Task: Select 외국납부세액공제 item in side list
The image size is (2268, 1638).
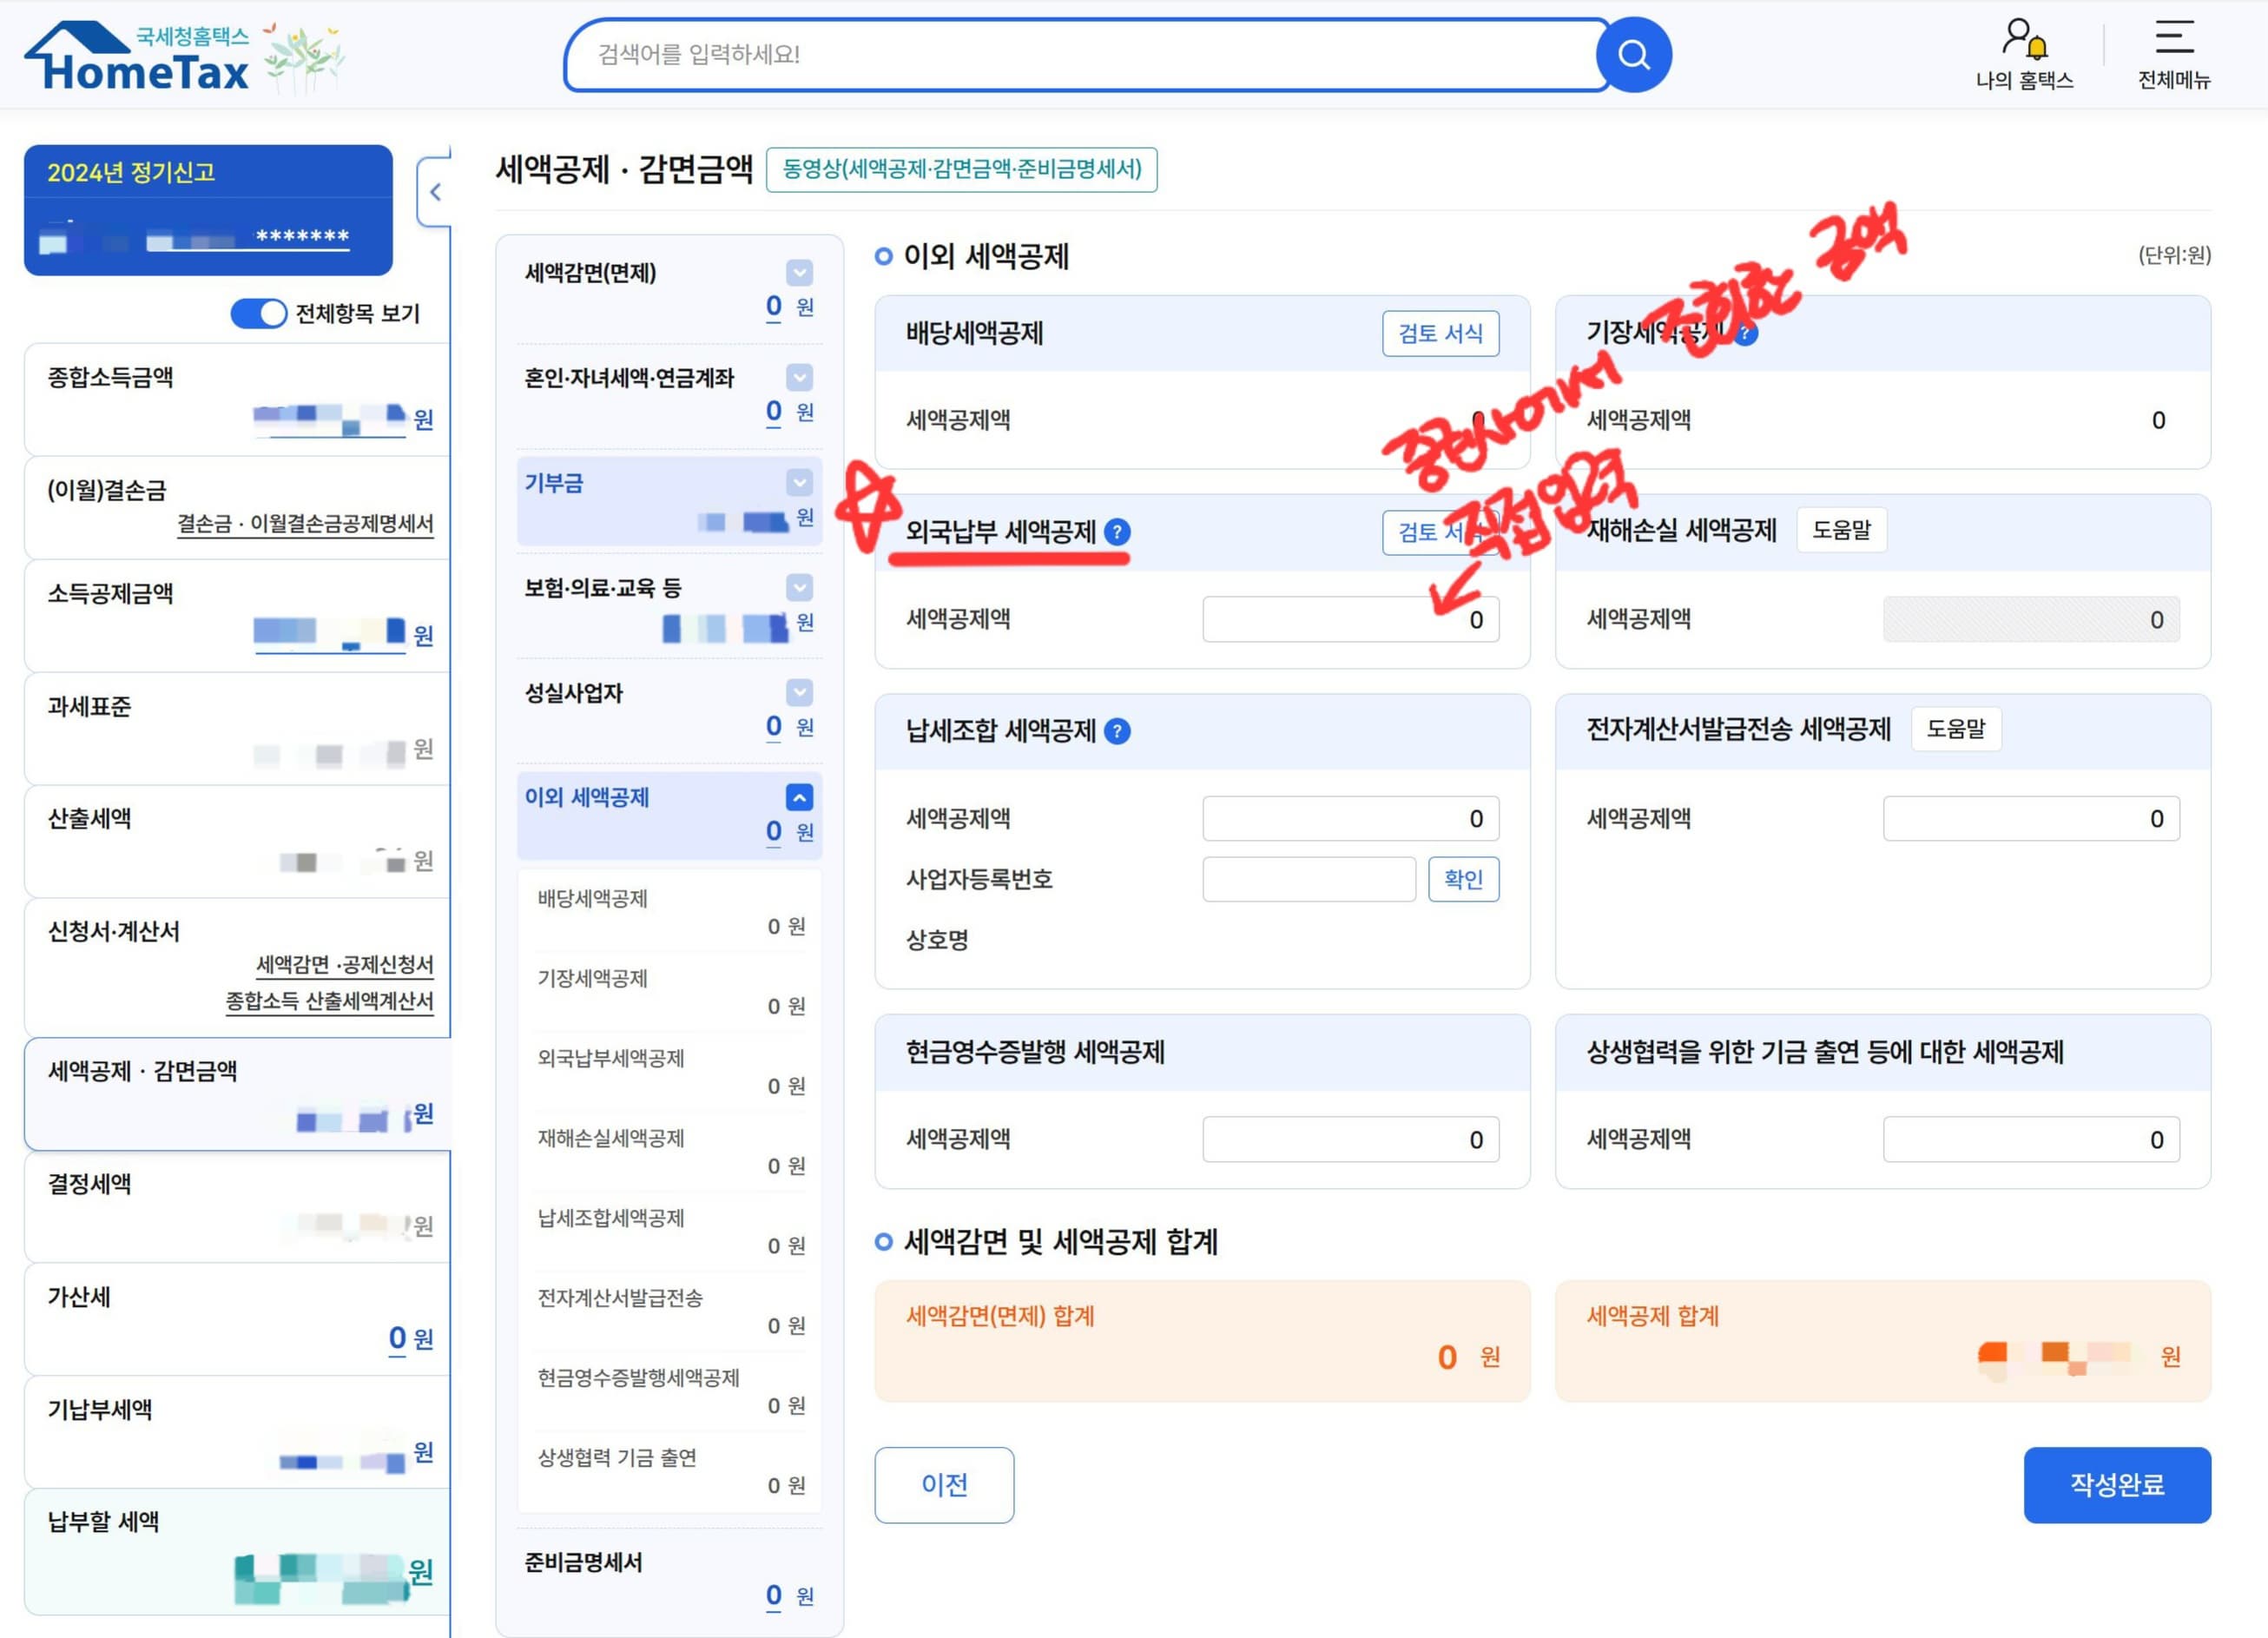Action: (x=611, y=1059)
